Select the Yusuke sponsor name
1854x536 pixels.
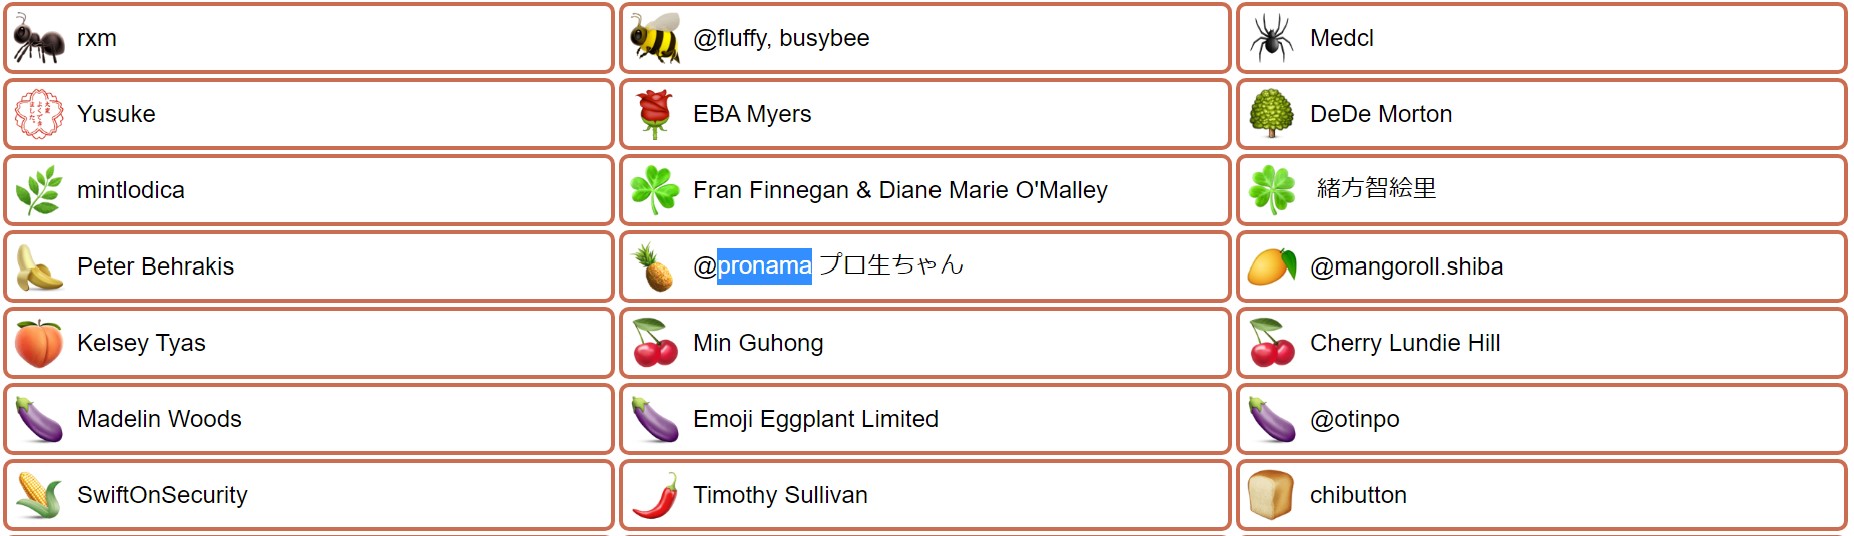click(x=116, y=114)
